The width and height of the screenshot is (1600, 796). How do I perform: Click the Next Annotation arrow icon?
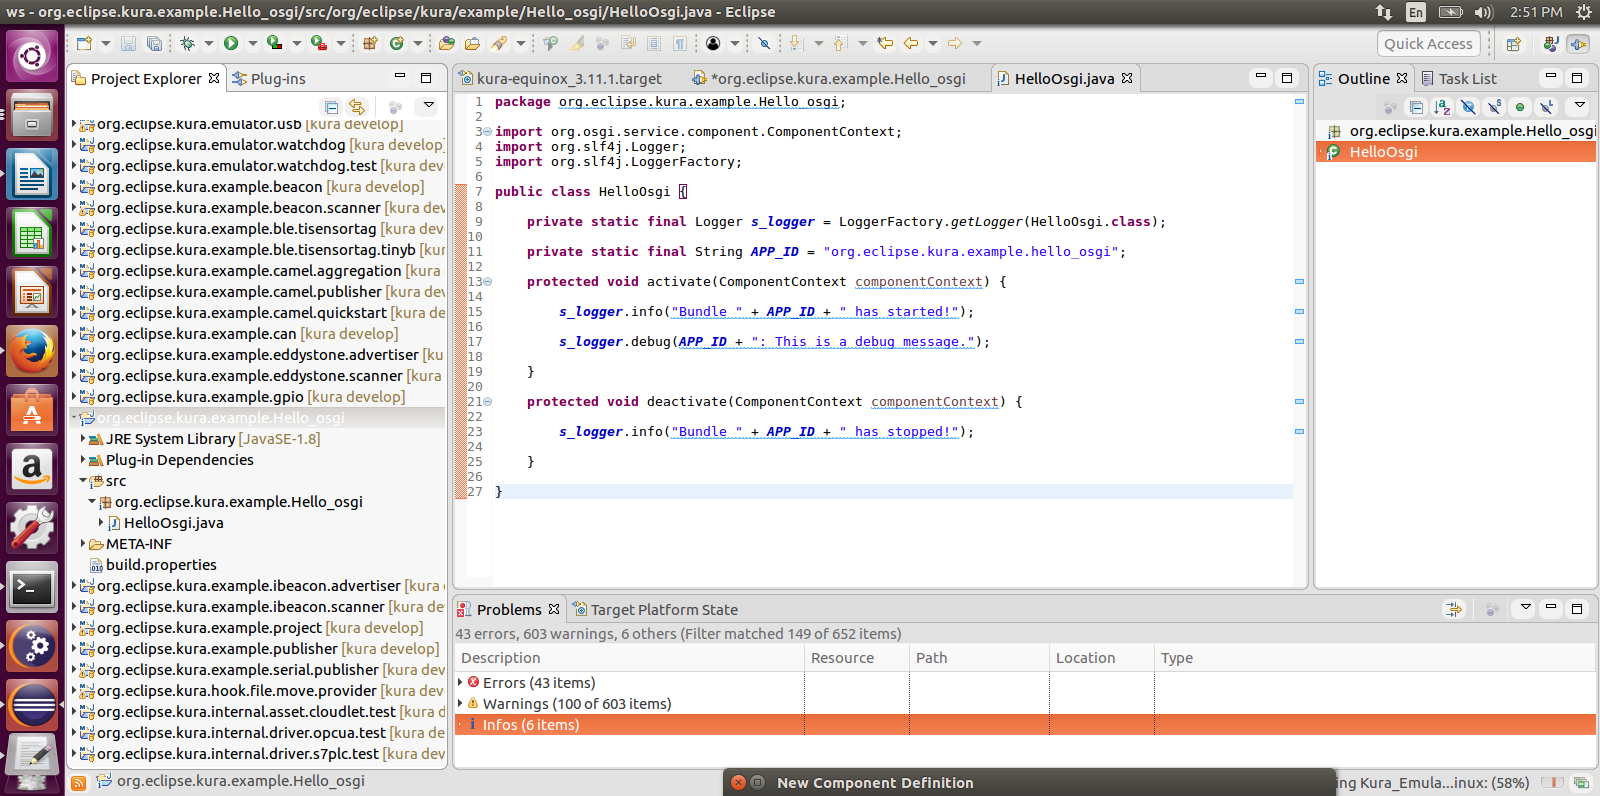coord(797,43)
